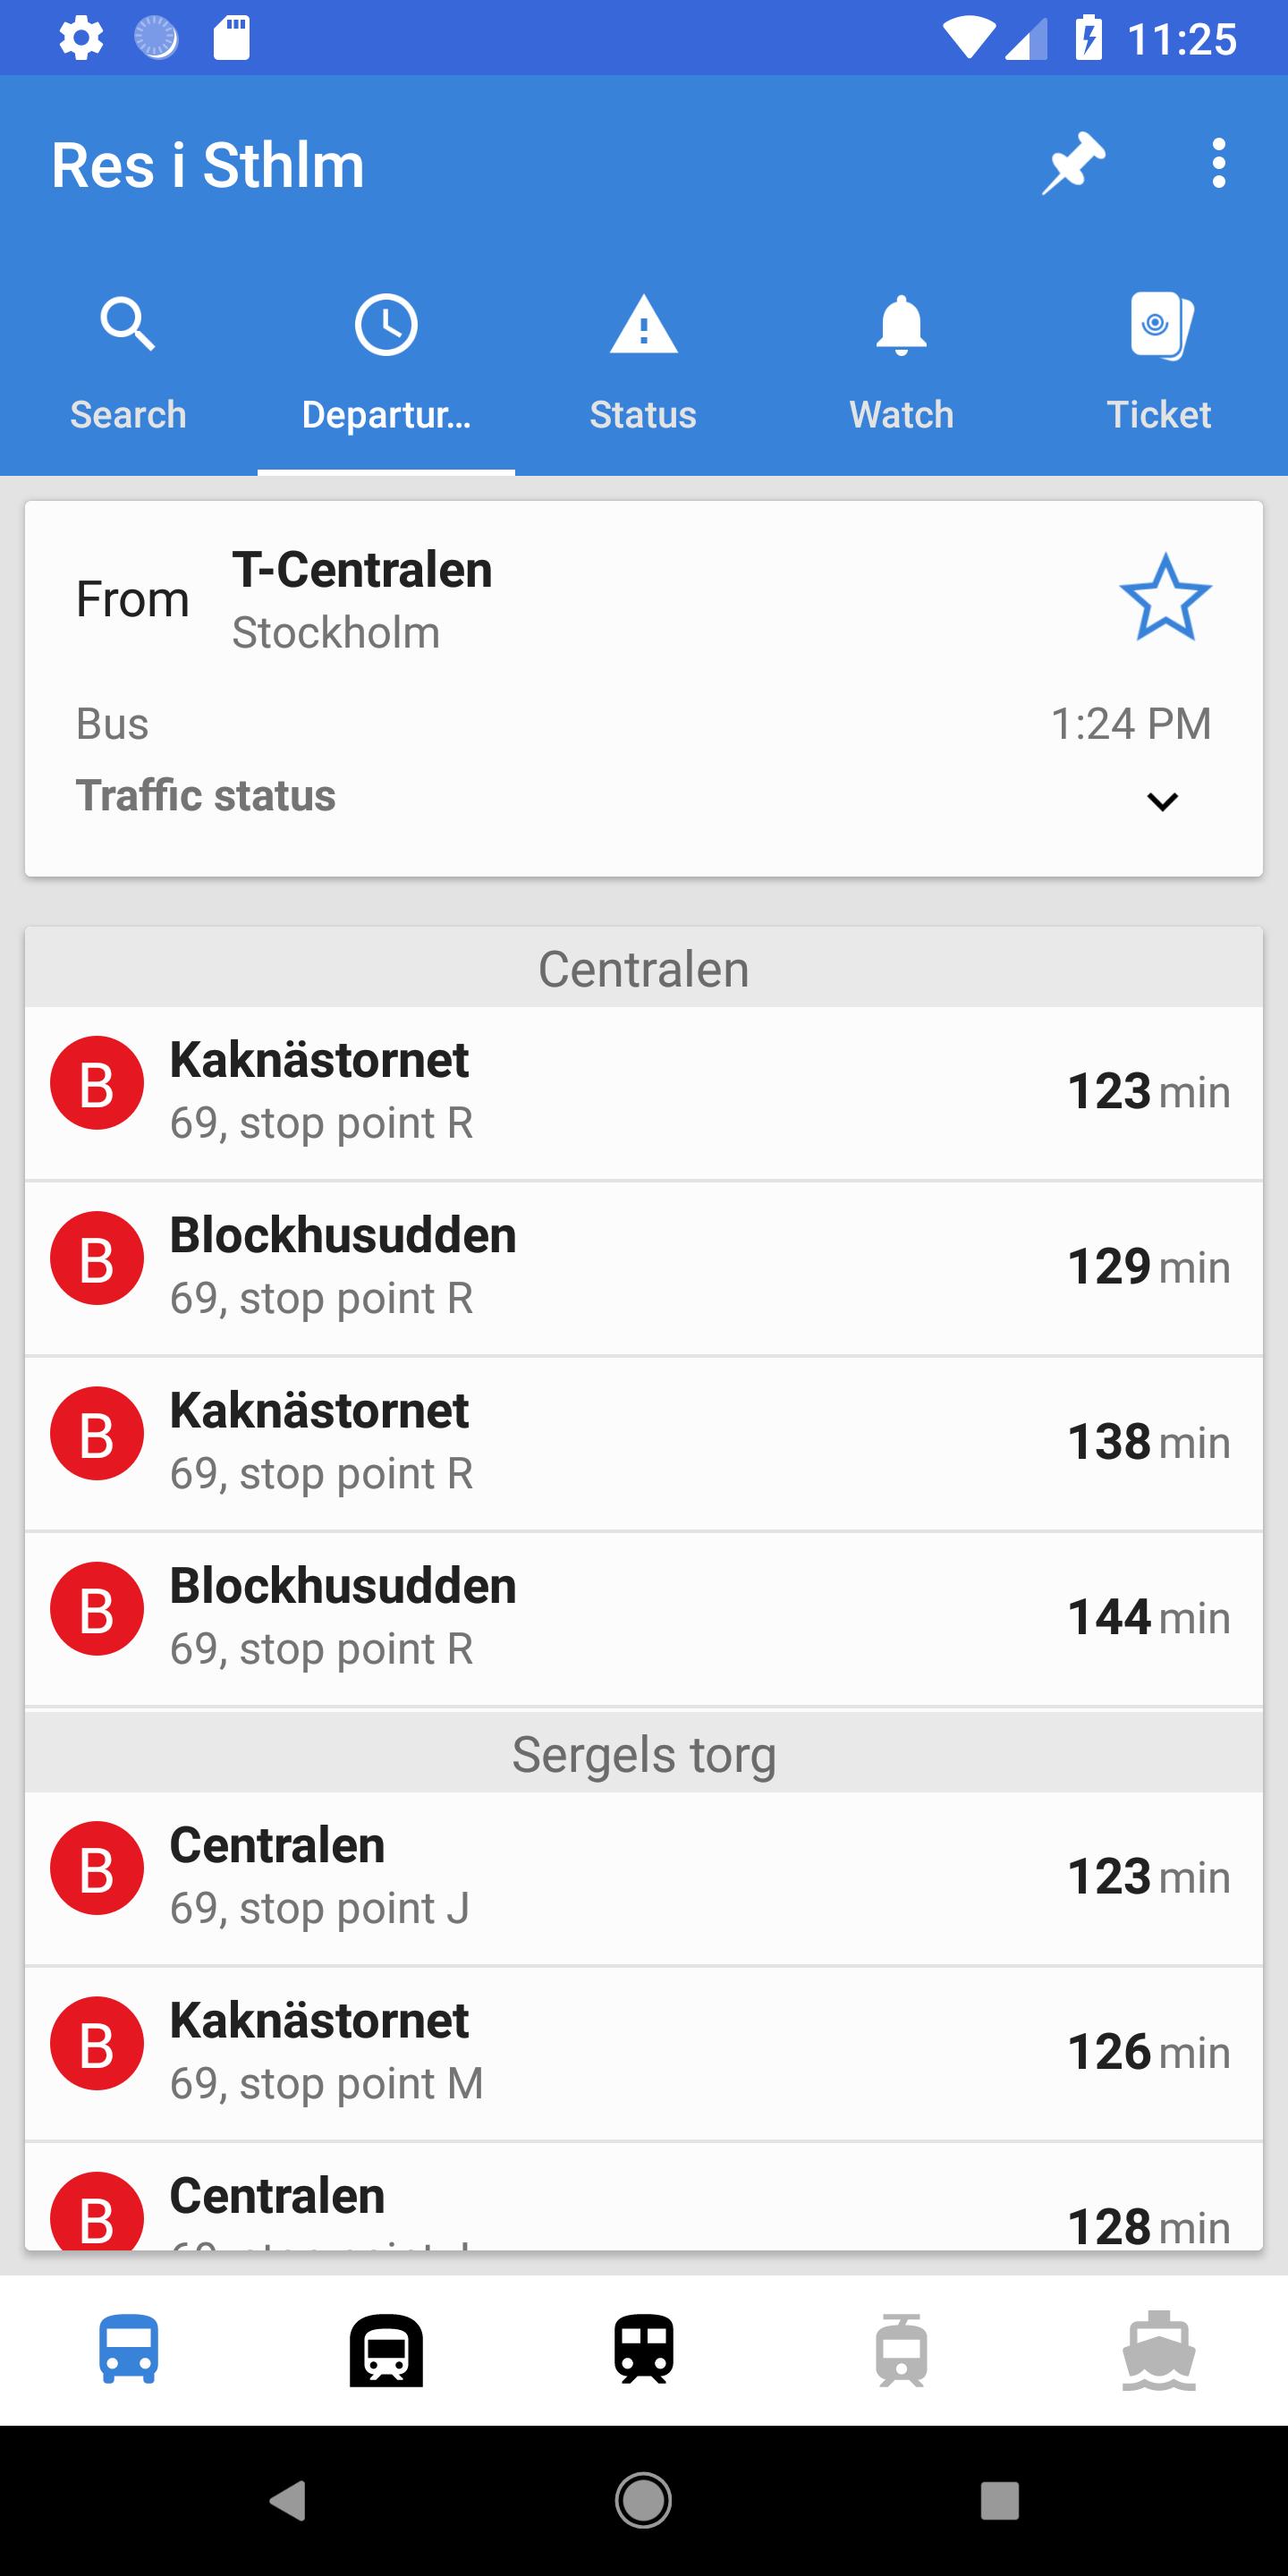Tap the pin icon in header
The width and height of the screenshot is (1288, 2576).
coord(1073,163)
